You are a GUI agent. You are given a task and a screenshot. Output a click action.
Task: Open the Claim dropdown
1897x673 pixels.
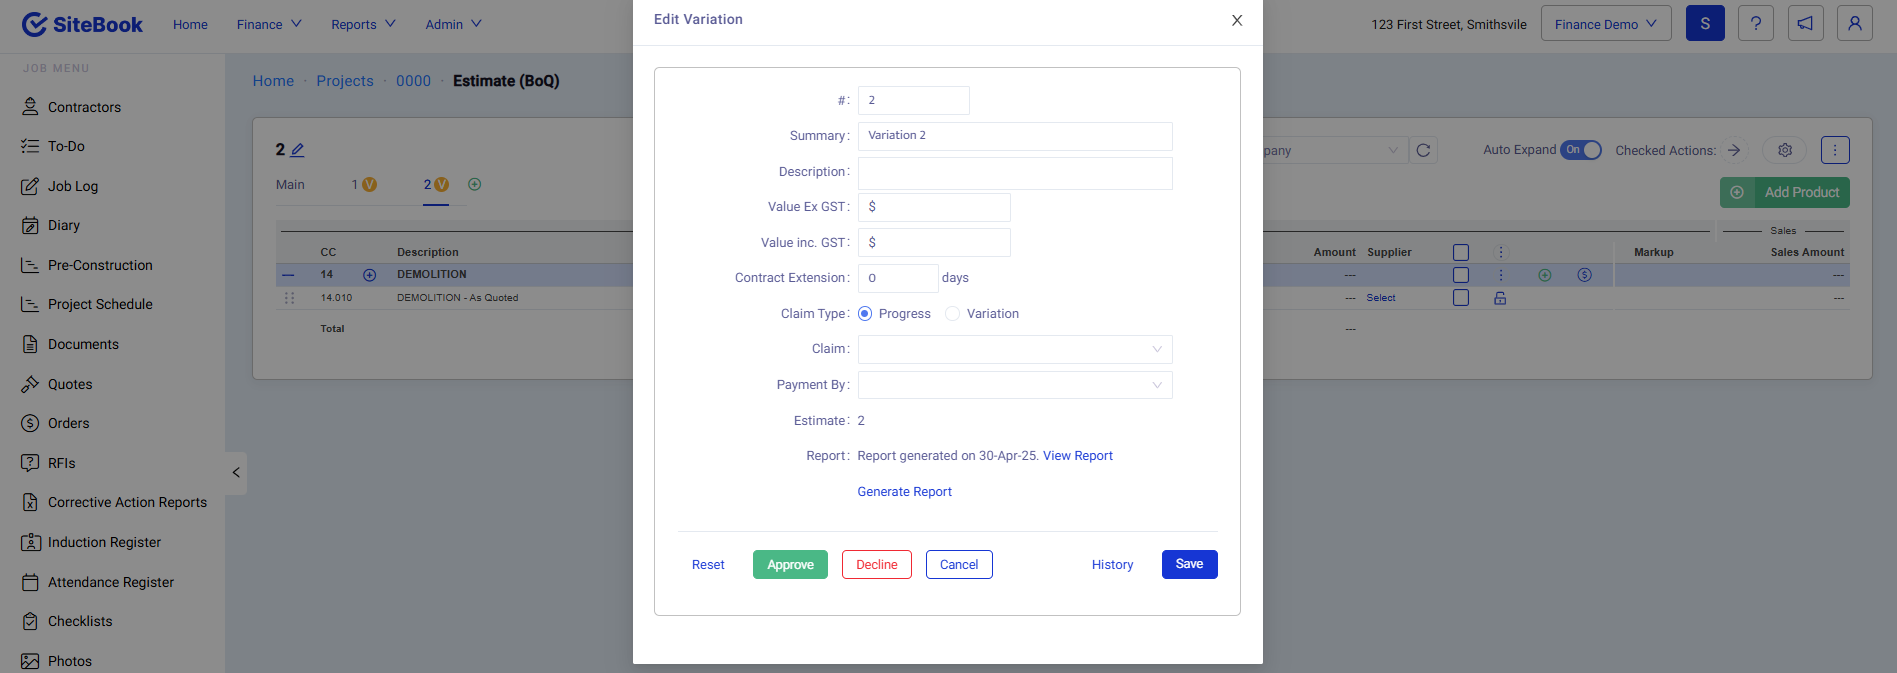point(1014,349)
